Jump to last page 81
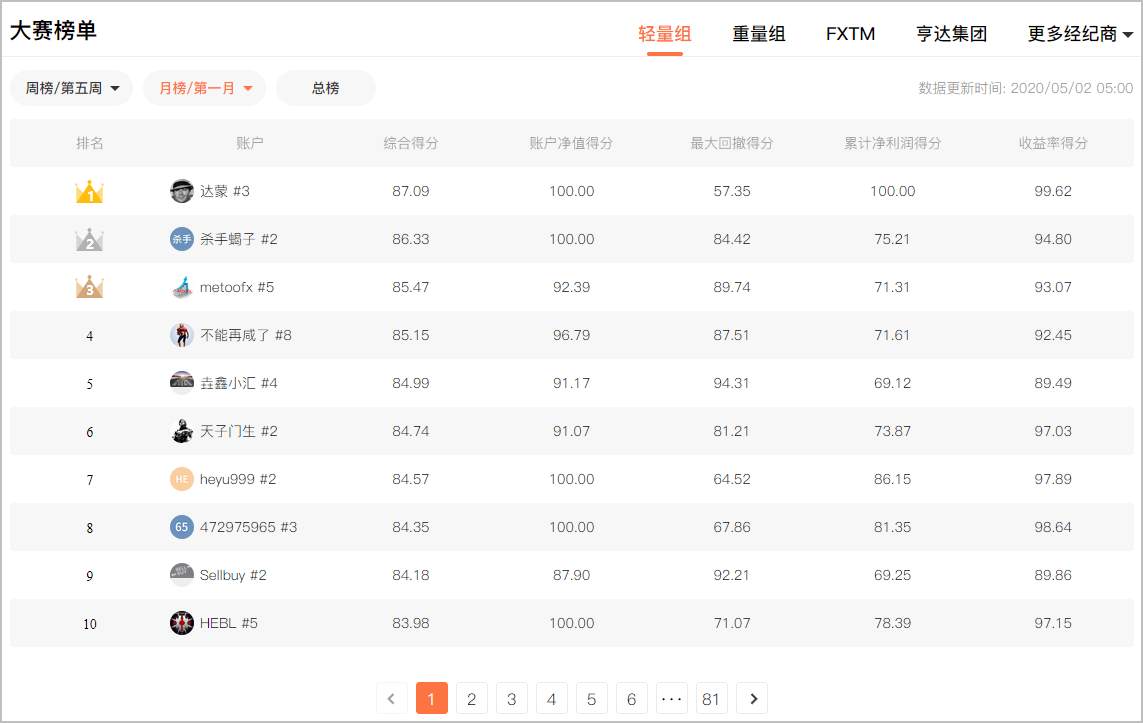The width and height of the screenshot is (1143, 723). pos(711,699)
